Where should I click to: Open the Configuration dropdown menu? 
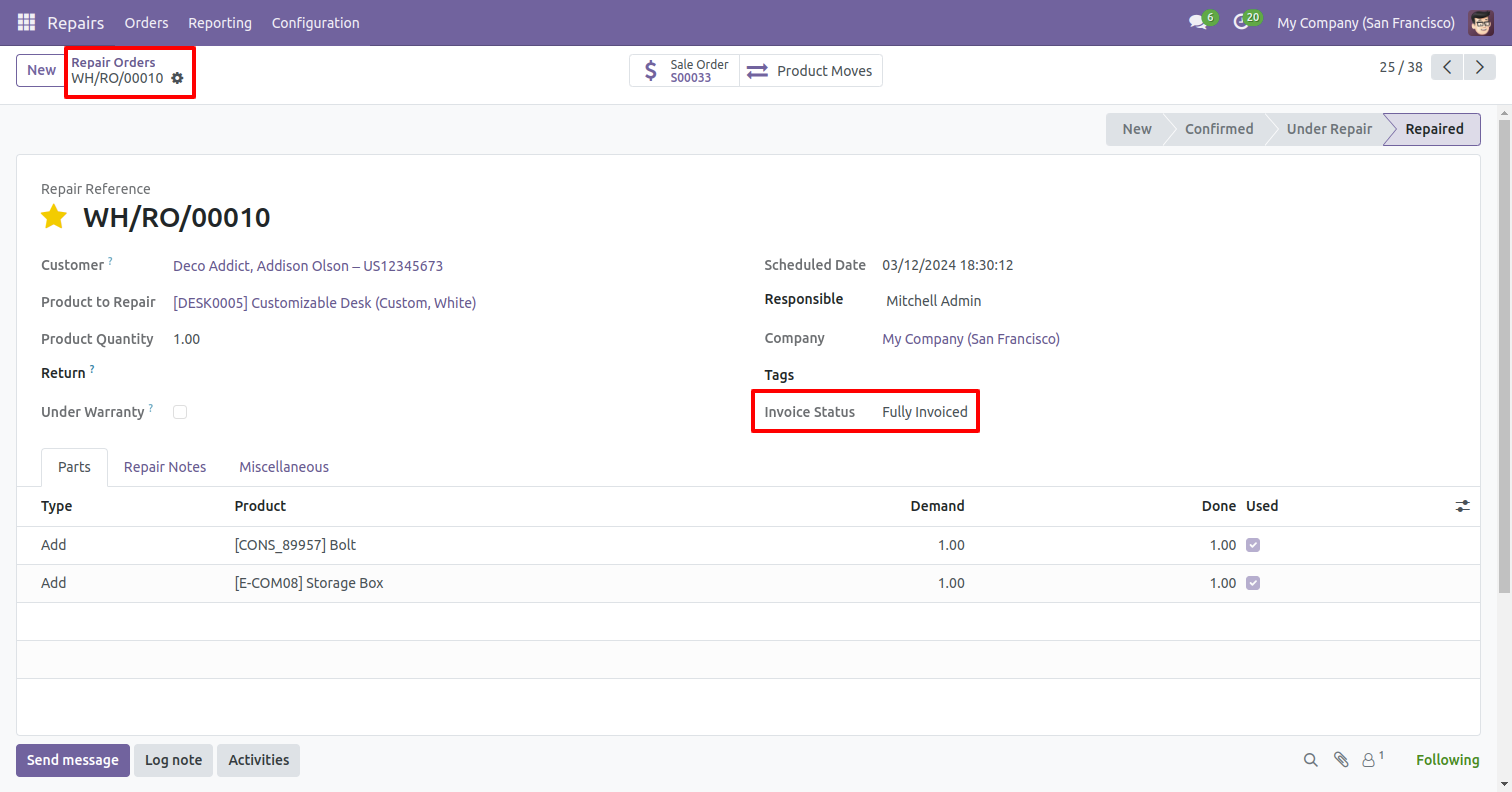315,22
